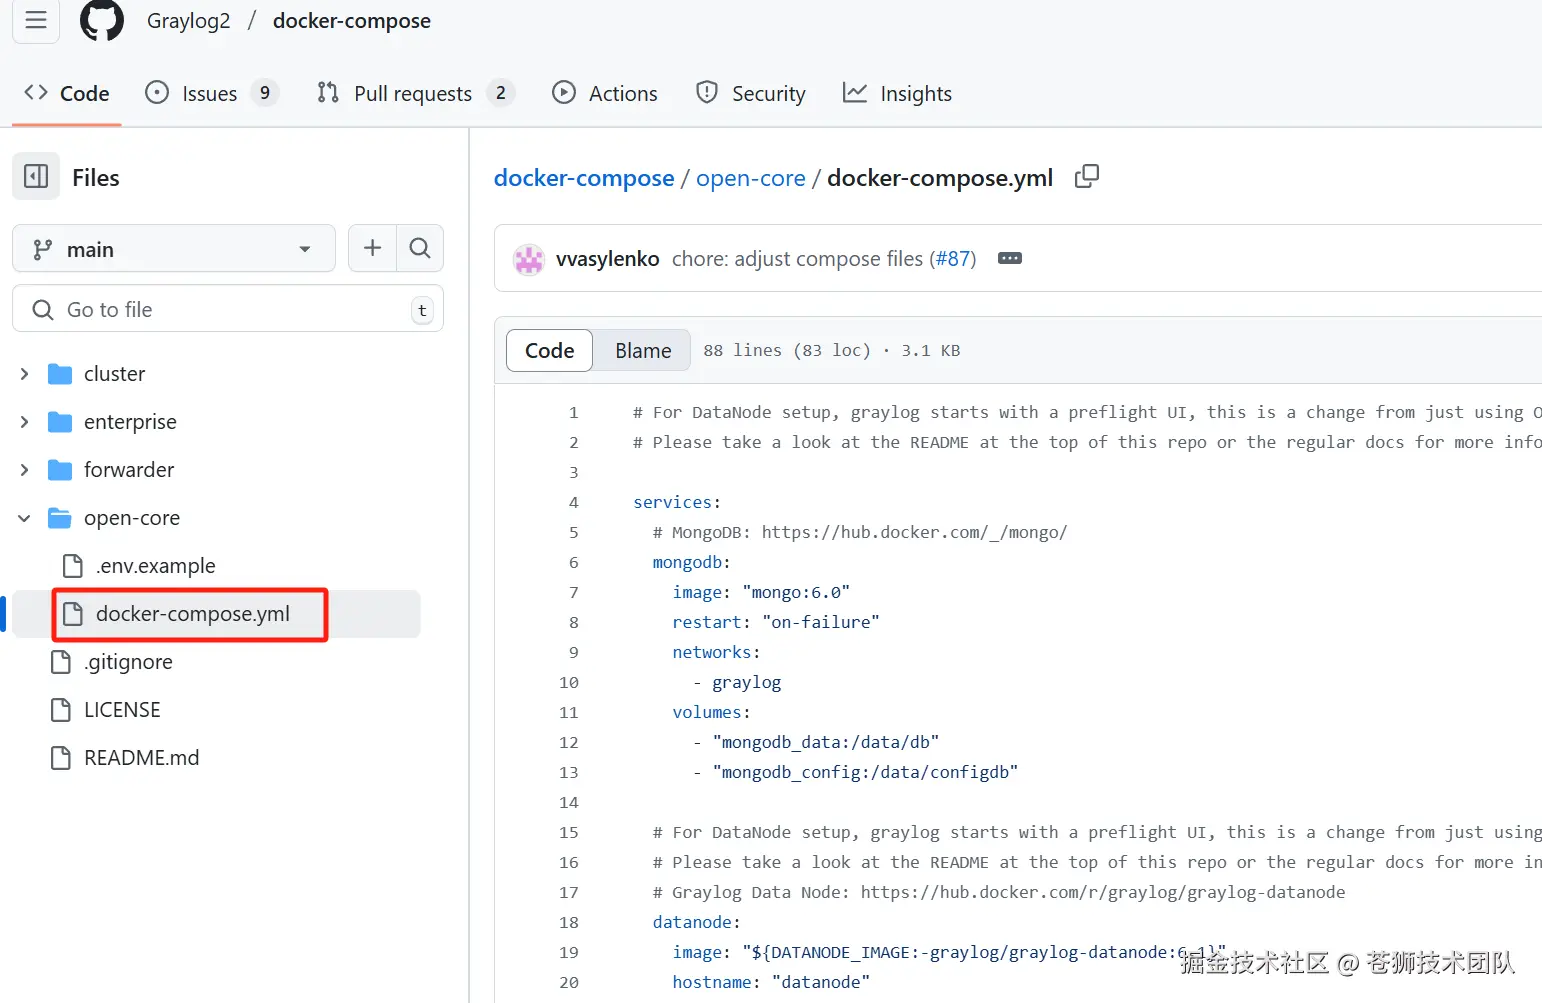Click the Security shield icon

(x=707, y=93)
